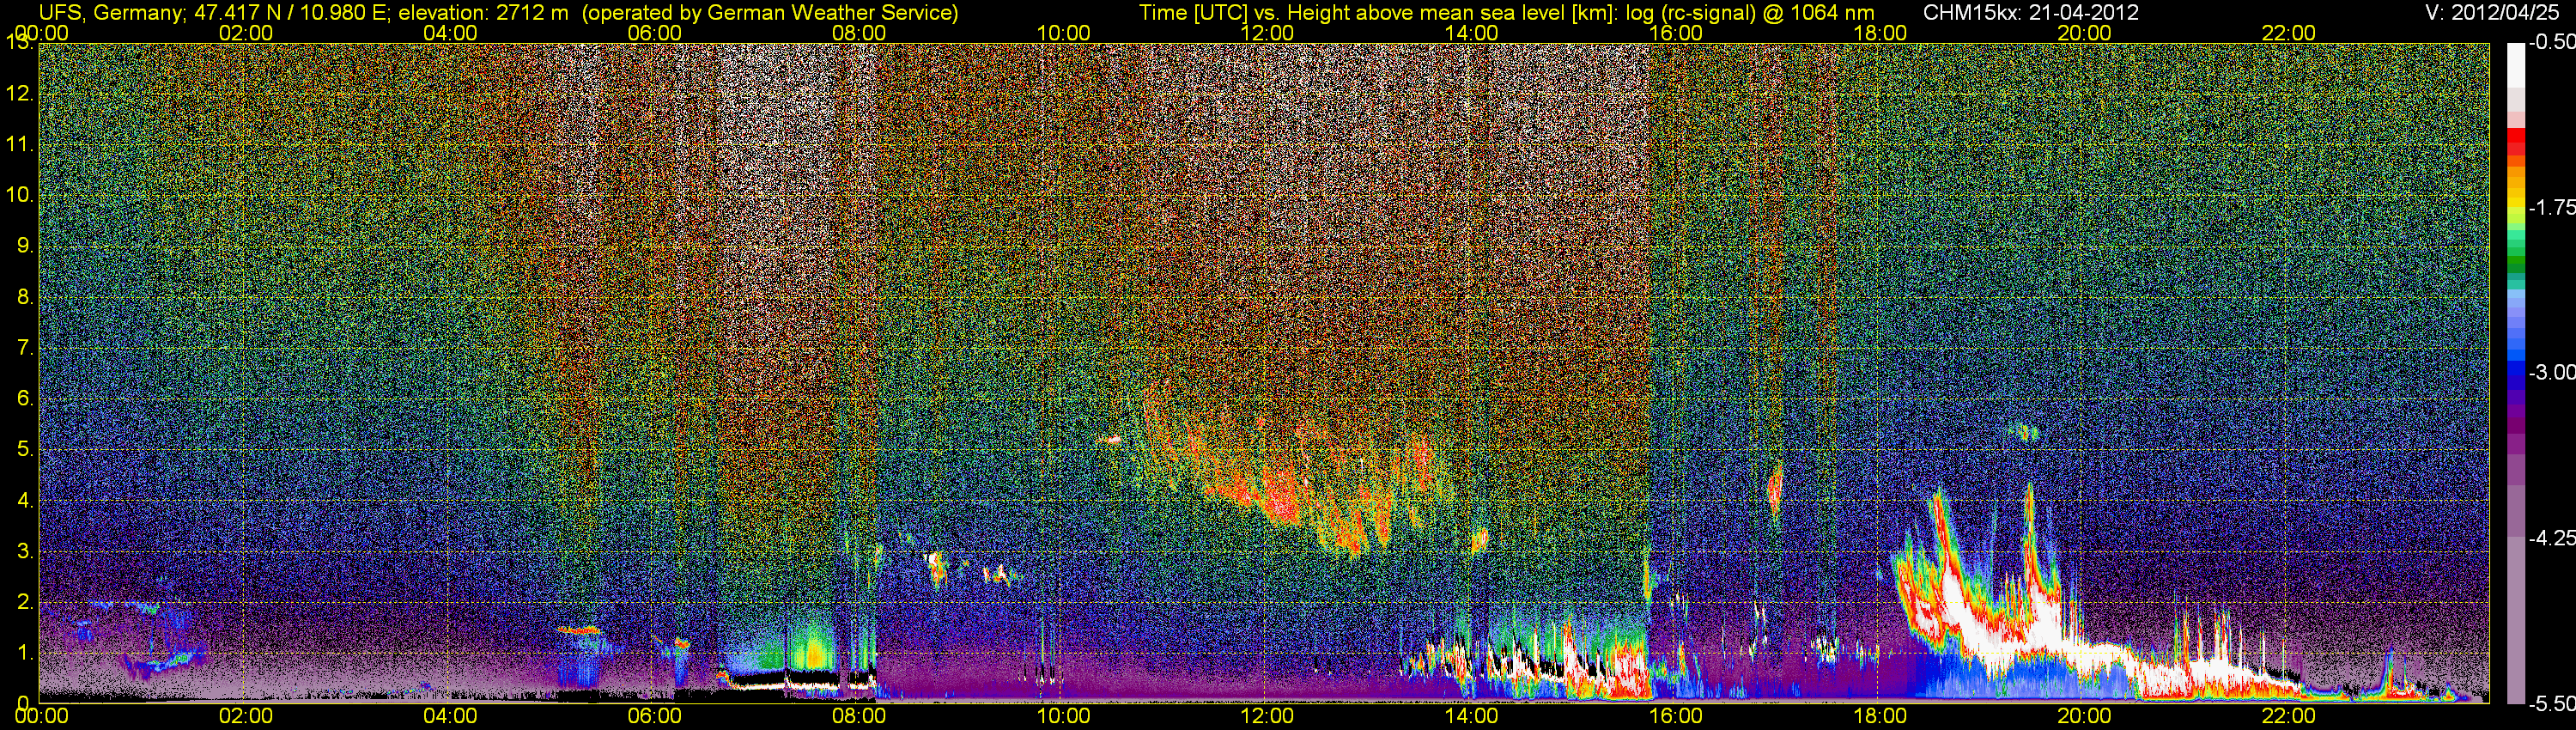Click the 06:00 label on the top time axis

(654, 33)
